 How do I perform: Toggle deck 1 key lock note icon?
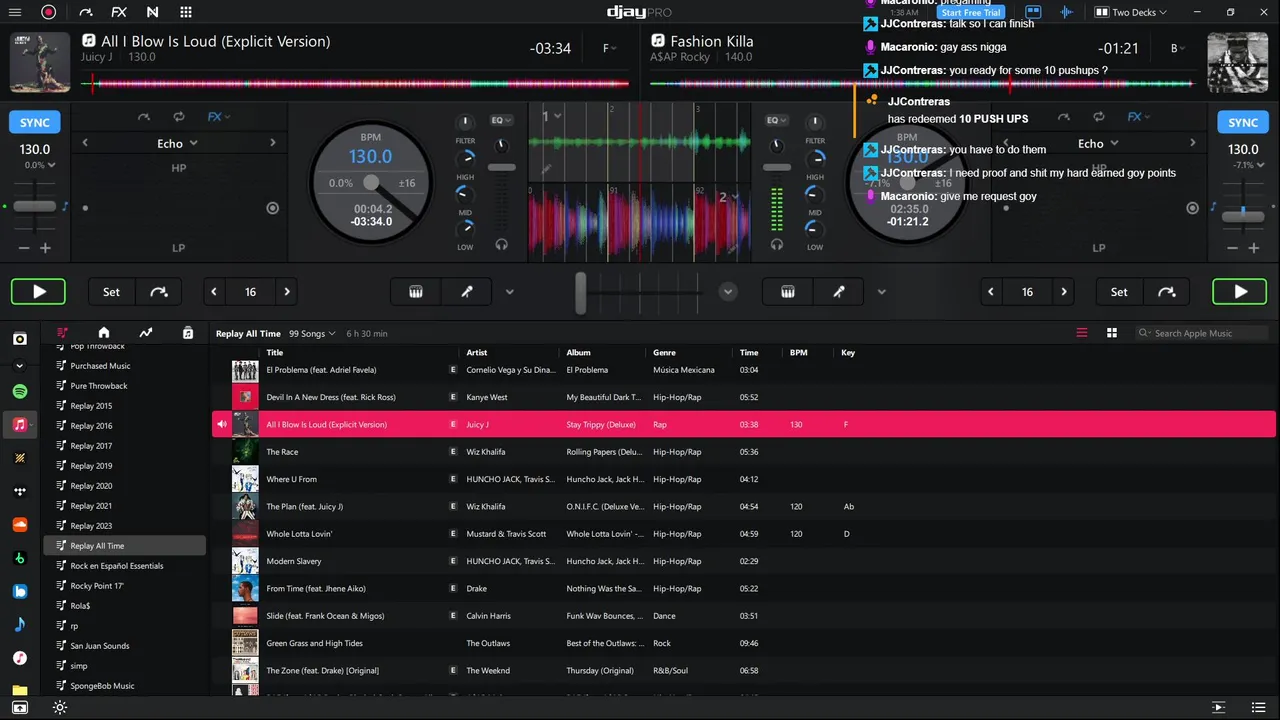click(x=65, y=206)
